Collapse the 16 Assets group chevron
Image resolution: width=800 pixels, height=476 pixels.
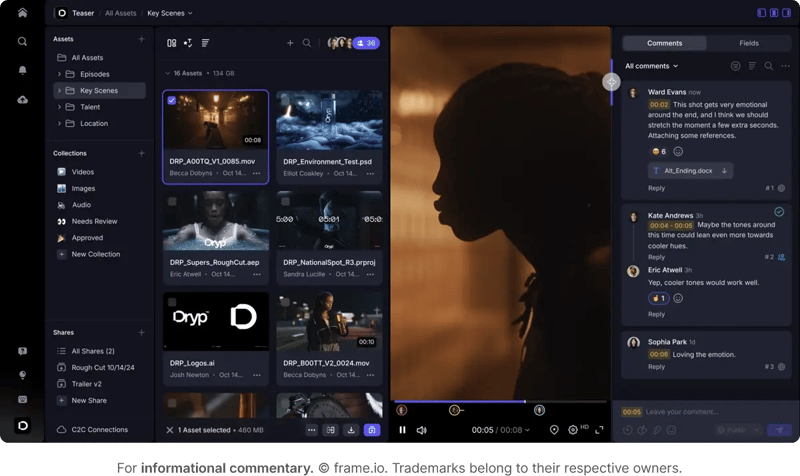click(x=167, y=73)
